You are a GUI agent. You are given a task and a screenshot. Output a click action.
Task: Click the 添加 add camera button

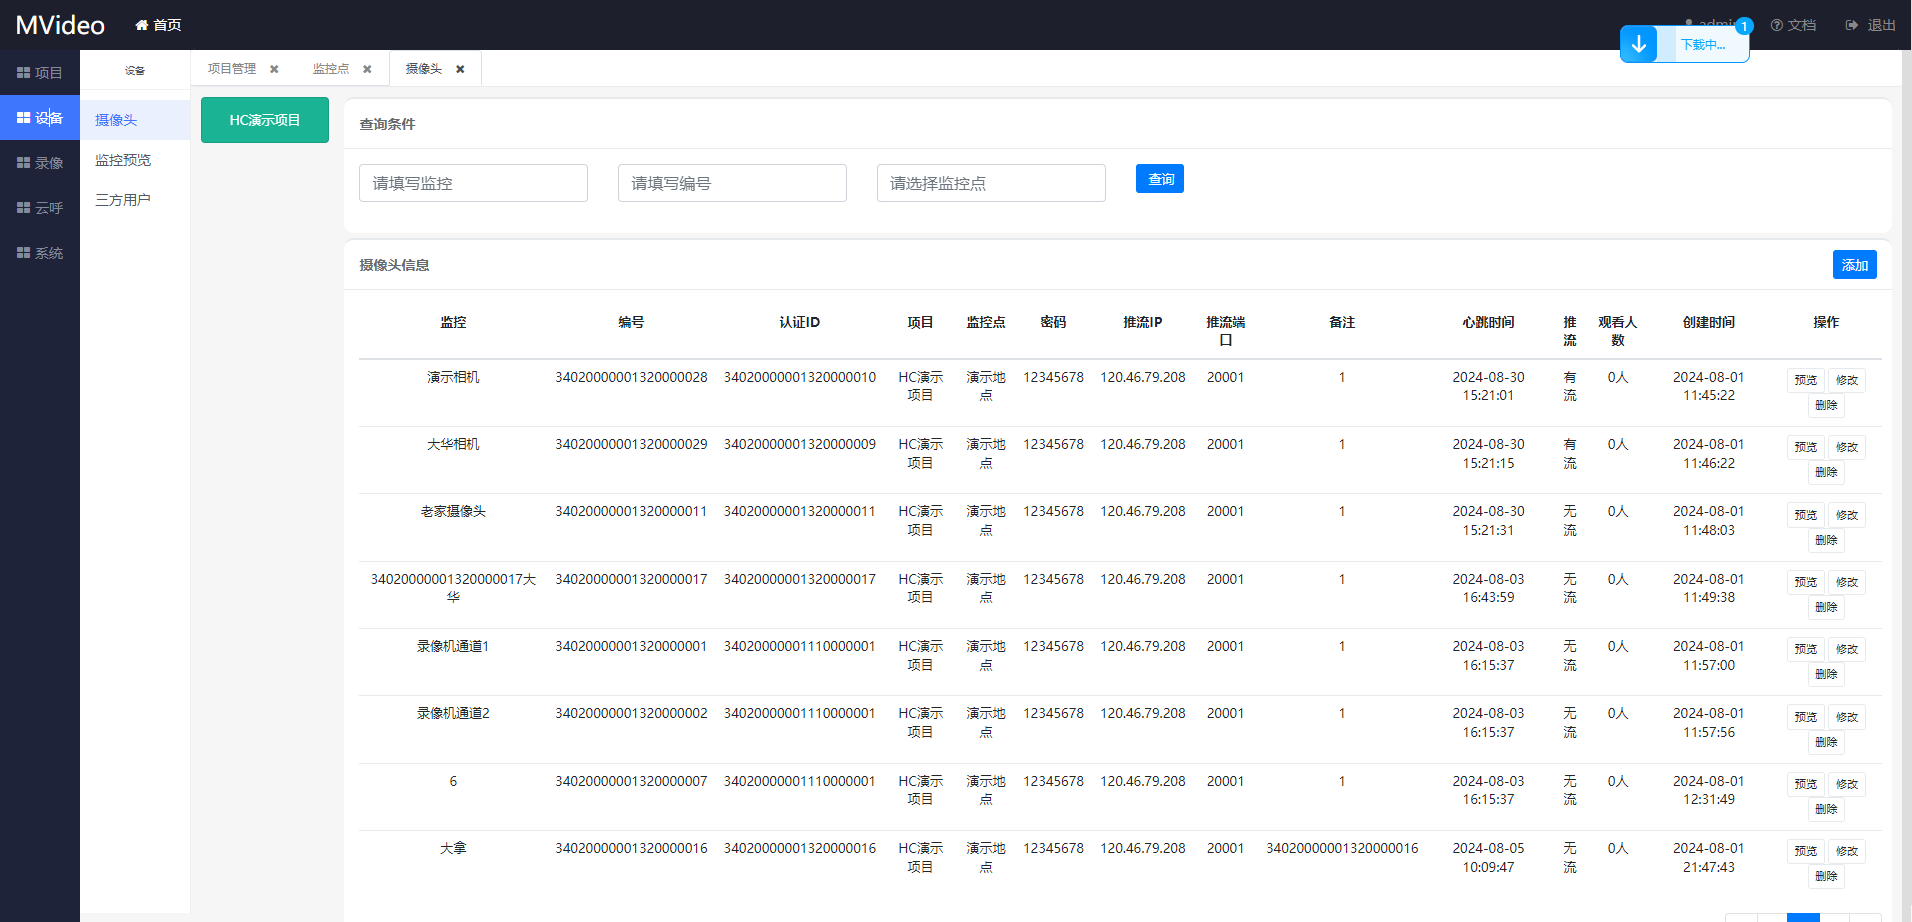point(1855,265)
